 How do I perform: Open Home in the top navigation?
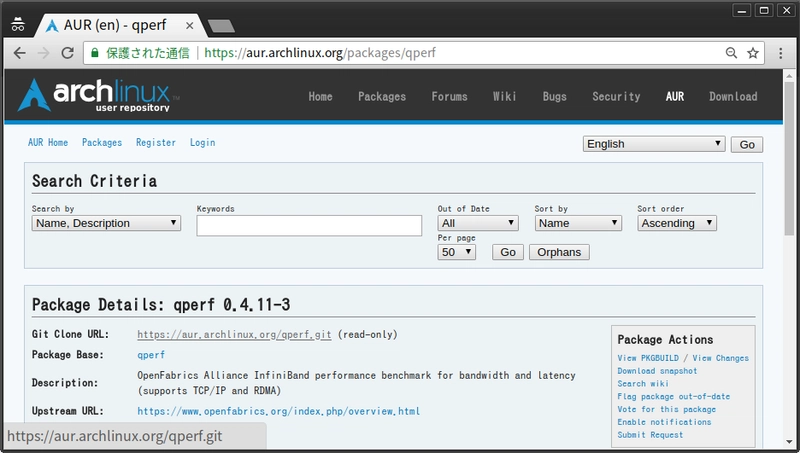click(320, 96)
